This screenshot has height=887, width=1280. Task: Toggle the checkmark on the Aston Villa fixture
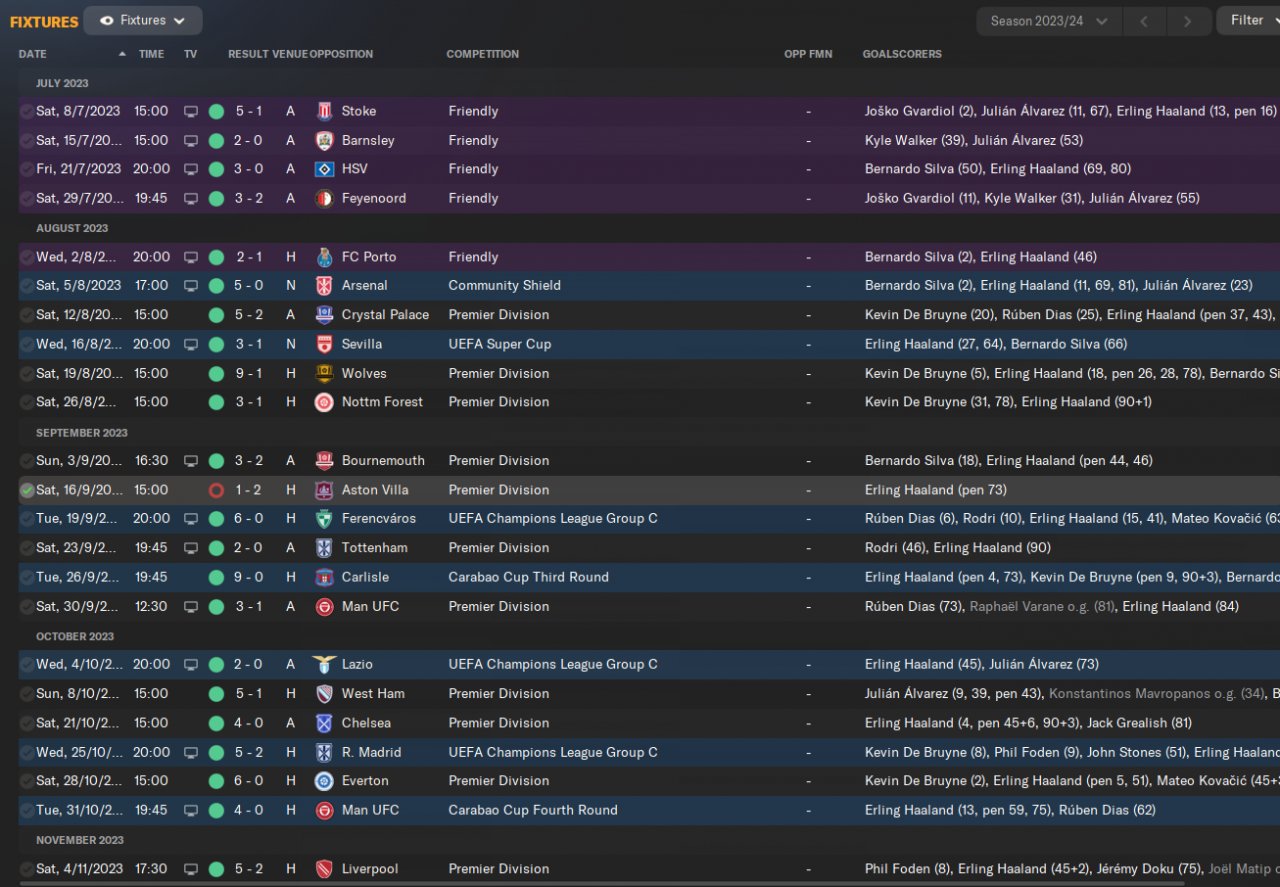tap(27, 490)
